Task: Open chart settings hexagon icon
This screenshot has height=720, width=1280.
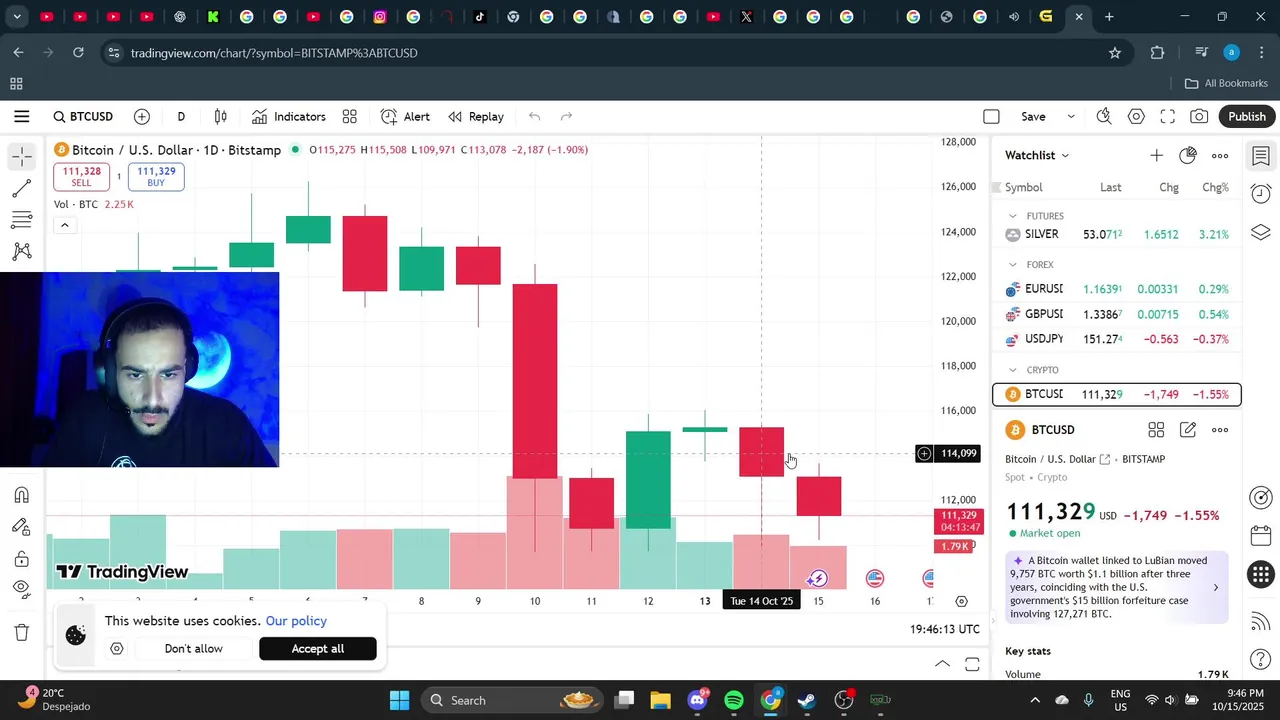Action: [1136, 117]
